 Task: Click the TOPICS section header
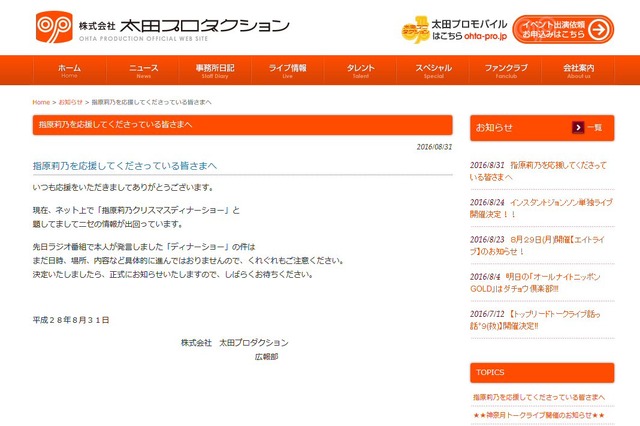point(542,373)
